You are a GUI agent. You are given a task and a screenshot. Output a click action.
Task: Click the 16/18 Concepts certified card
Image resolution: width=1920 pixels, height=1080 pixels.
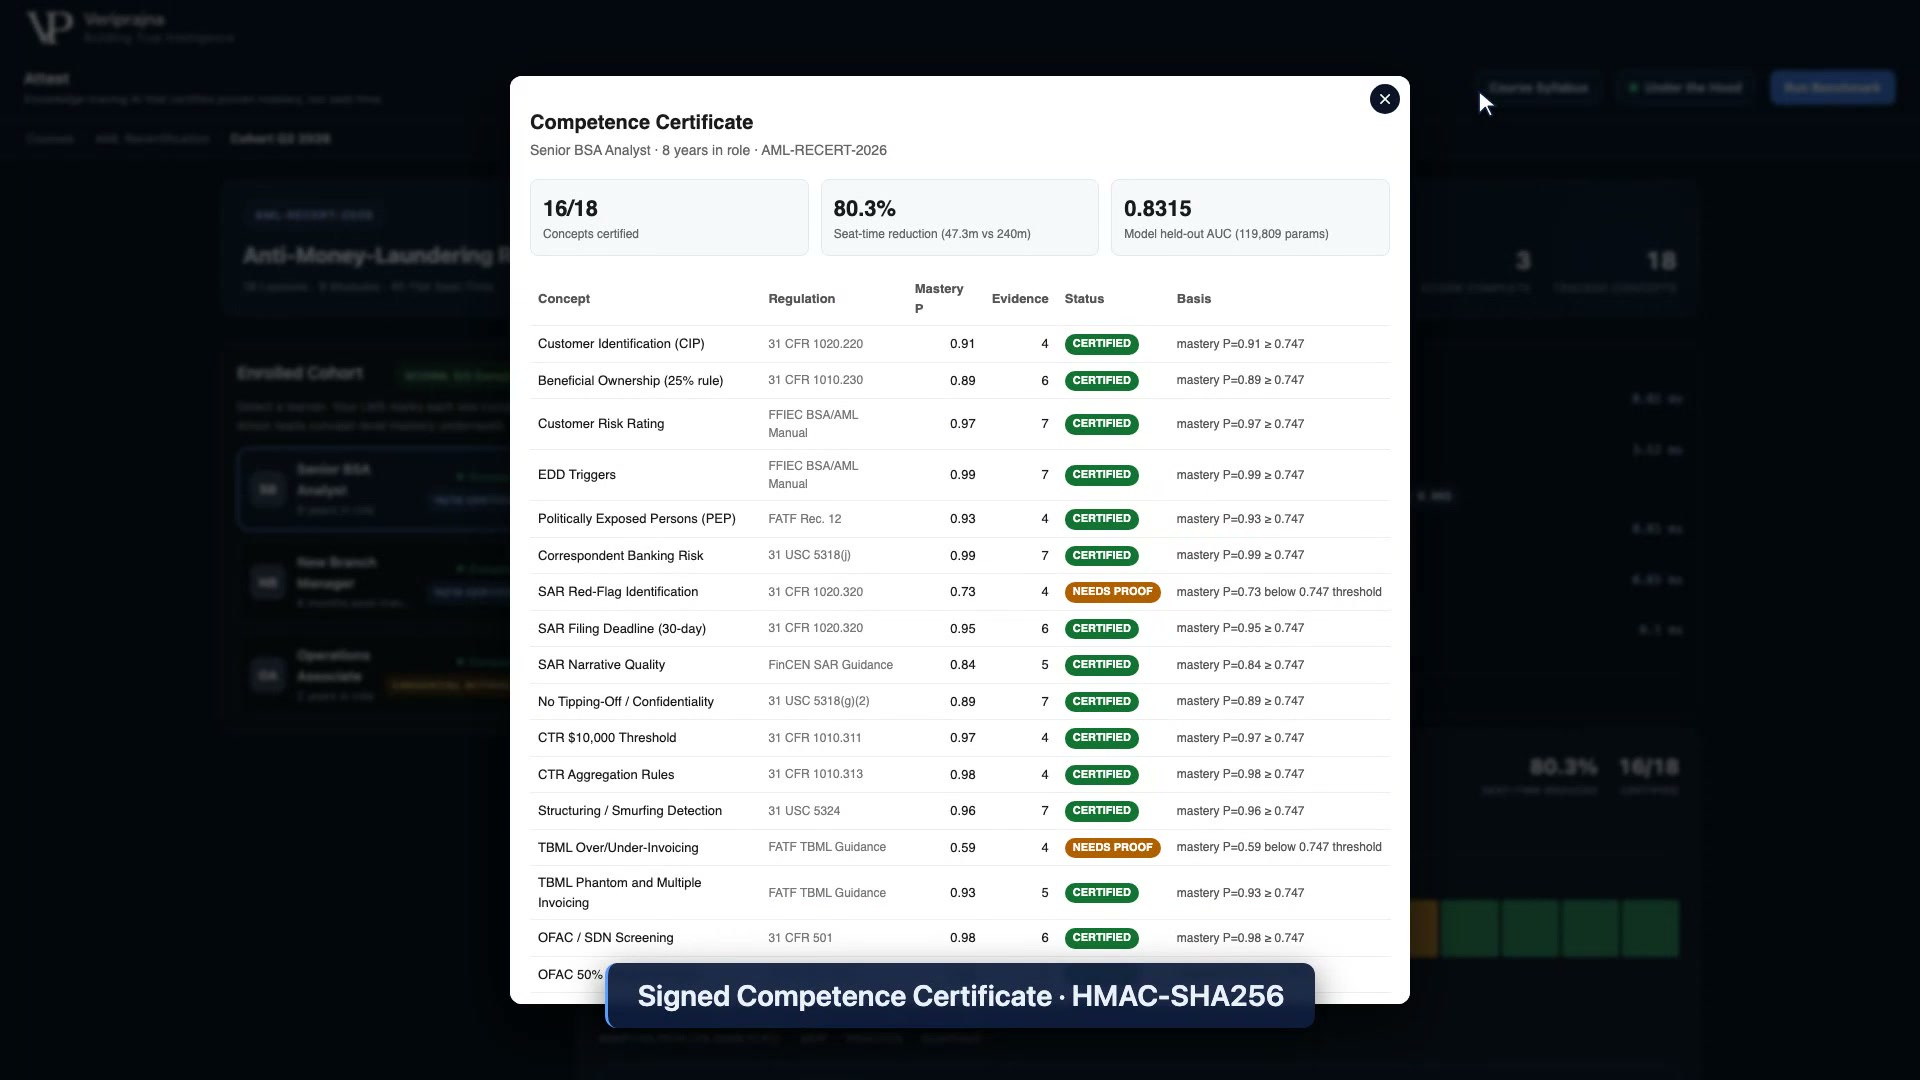669,218
